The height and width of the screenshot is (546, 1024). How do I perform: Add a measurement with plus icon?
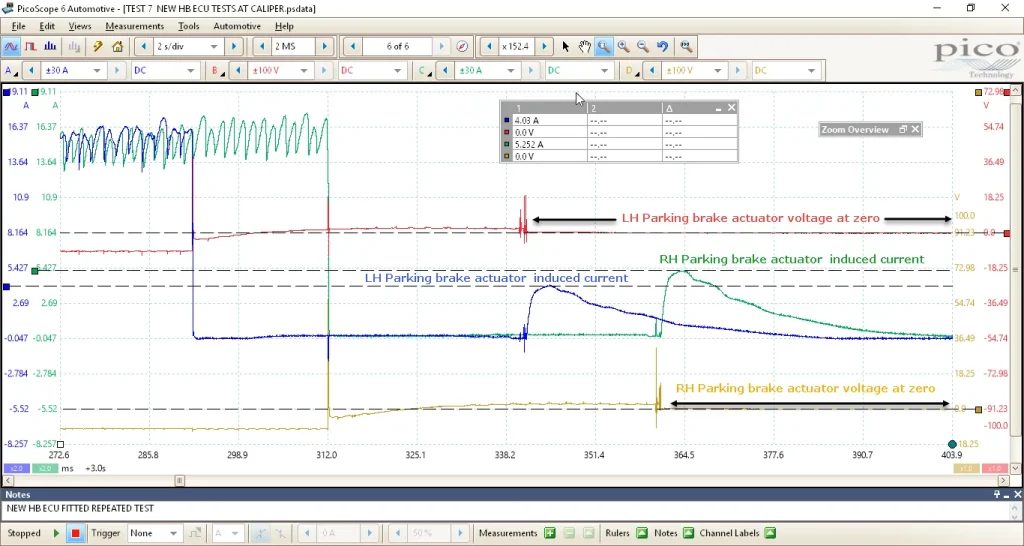550,533
